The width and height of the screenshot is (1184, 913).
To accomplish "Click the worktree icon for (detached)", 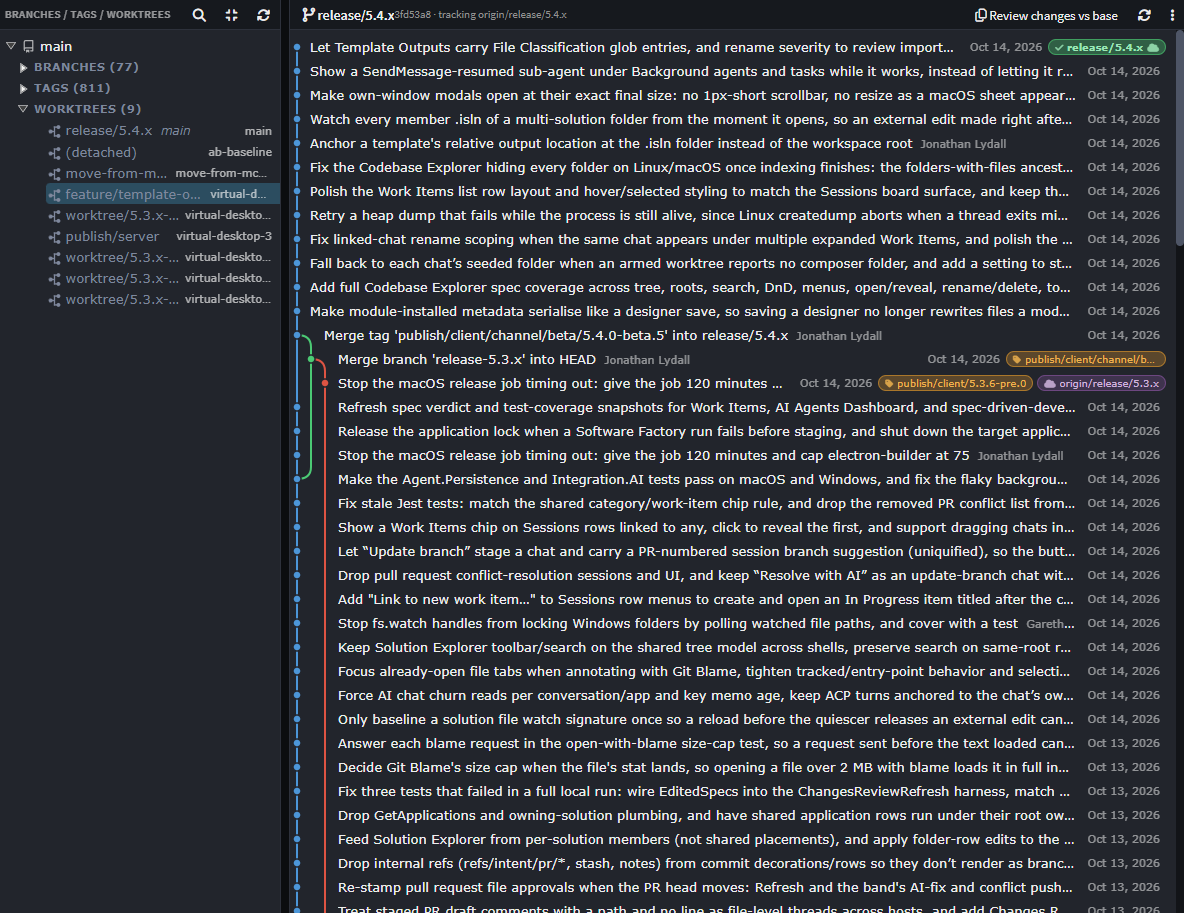I will pyautogui.click(x=54, y=153).
